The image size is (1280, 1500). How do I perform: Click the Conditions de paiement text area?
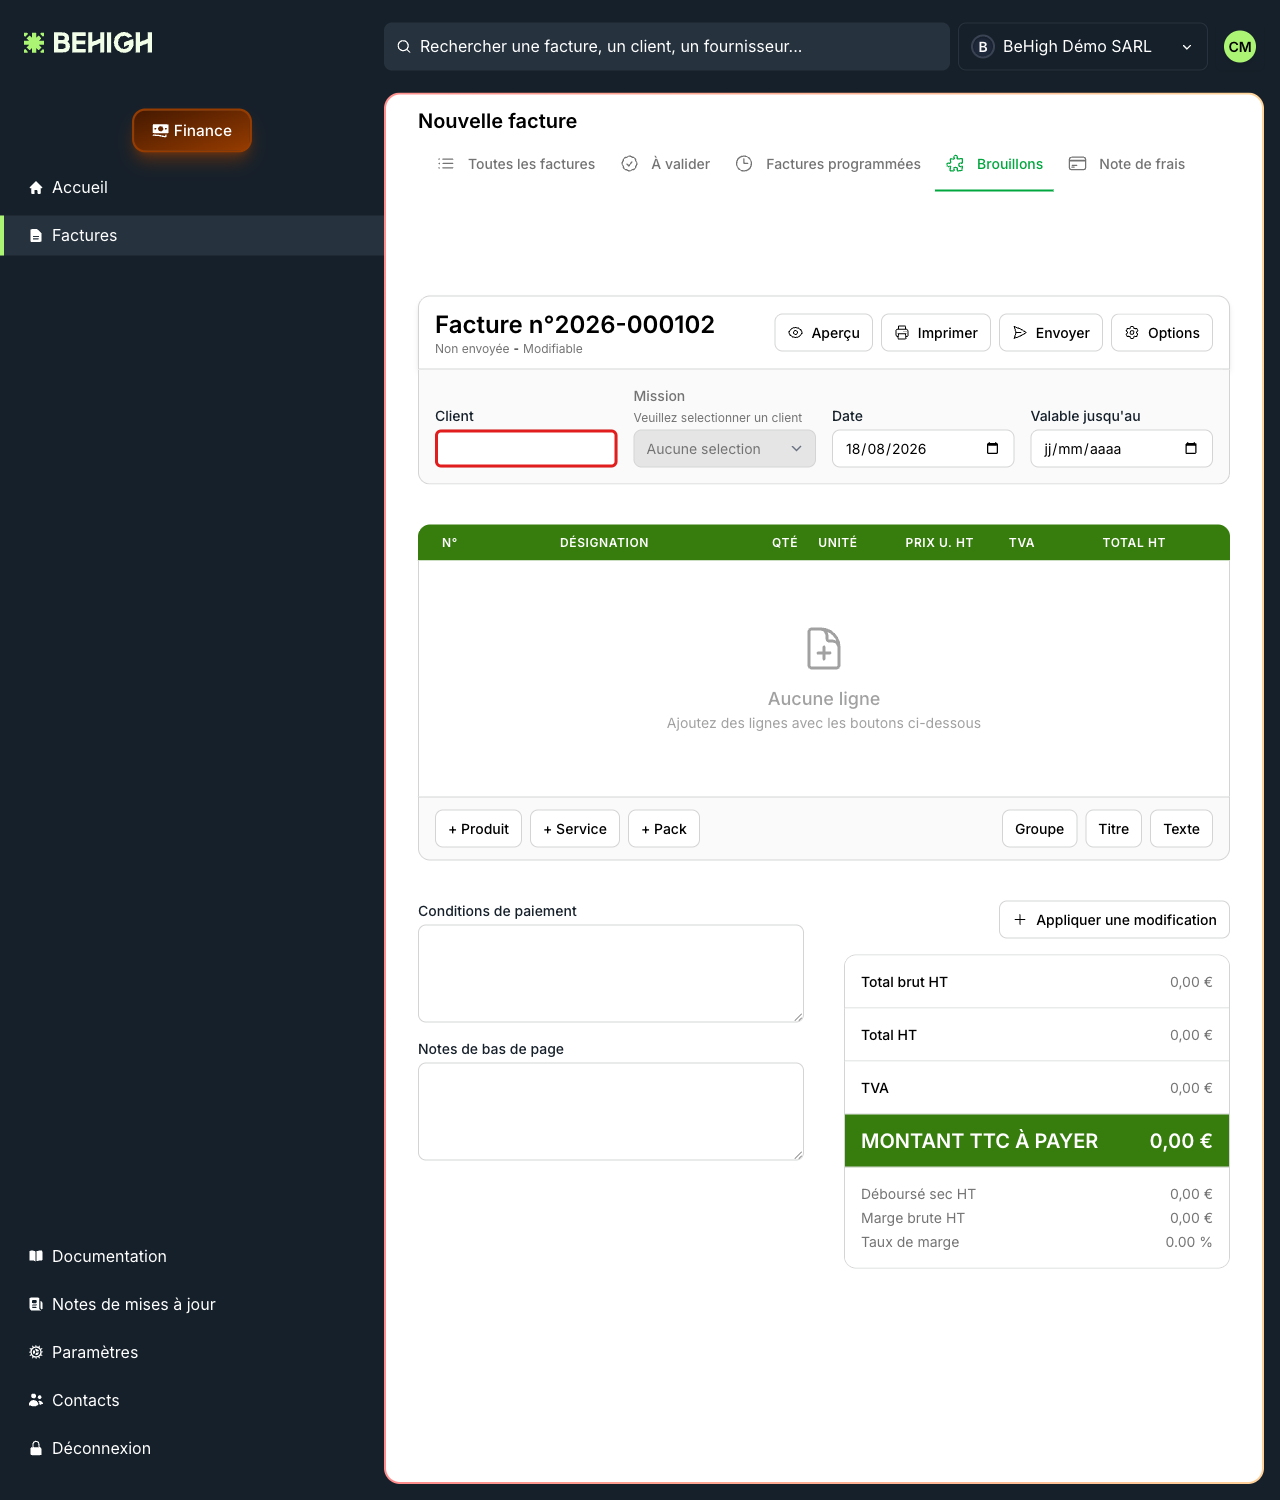[x=611, y=974]
